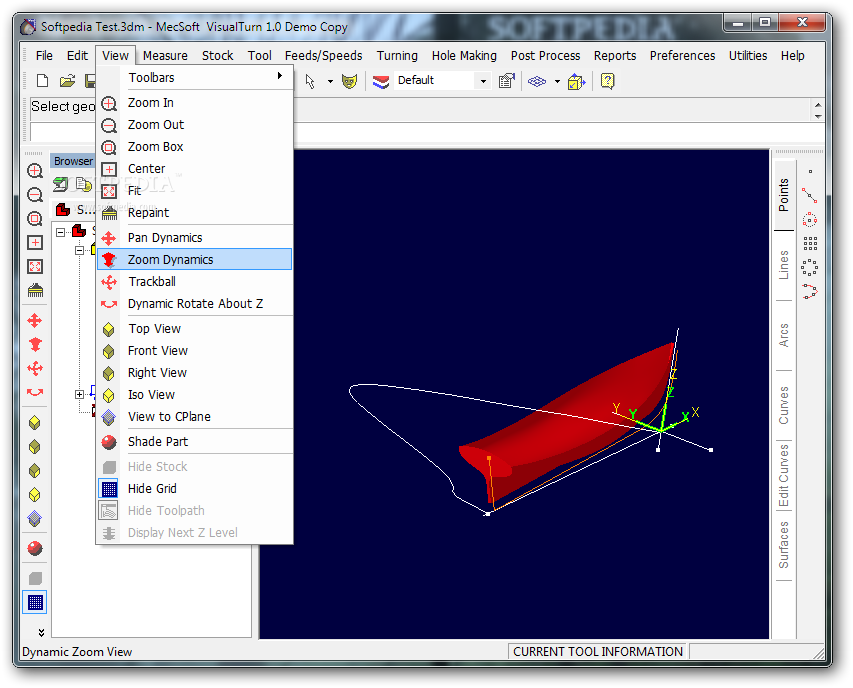Choose Zoom Dynamics from View menu
This screenshot has height=688, width=853.
[195, 259]
